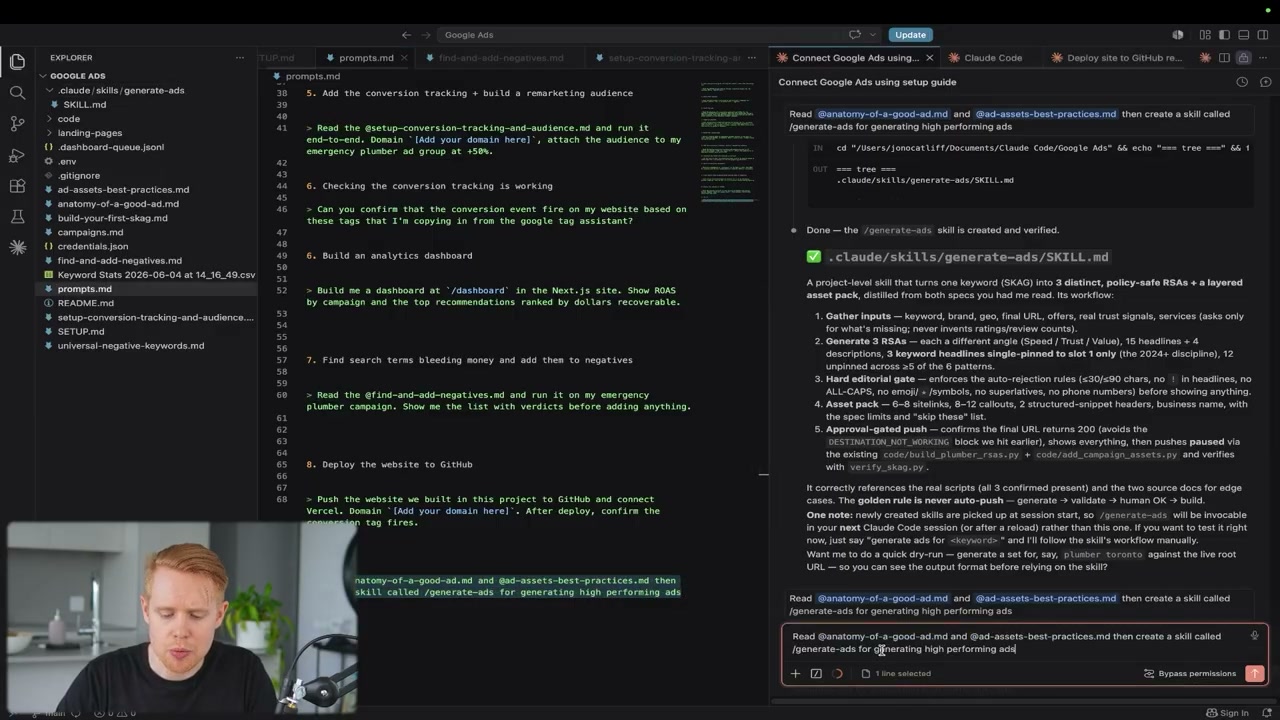
Task: Click the chat icon in title bar
Action: [x=855, y=35]
